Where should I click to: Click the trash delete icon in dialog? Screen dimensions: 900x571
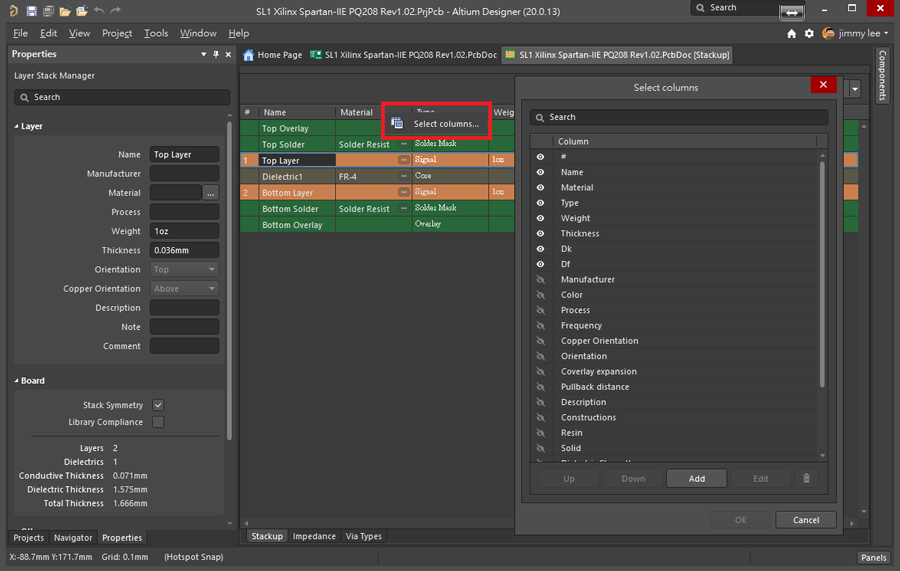pos(806,478)
